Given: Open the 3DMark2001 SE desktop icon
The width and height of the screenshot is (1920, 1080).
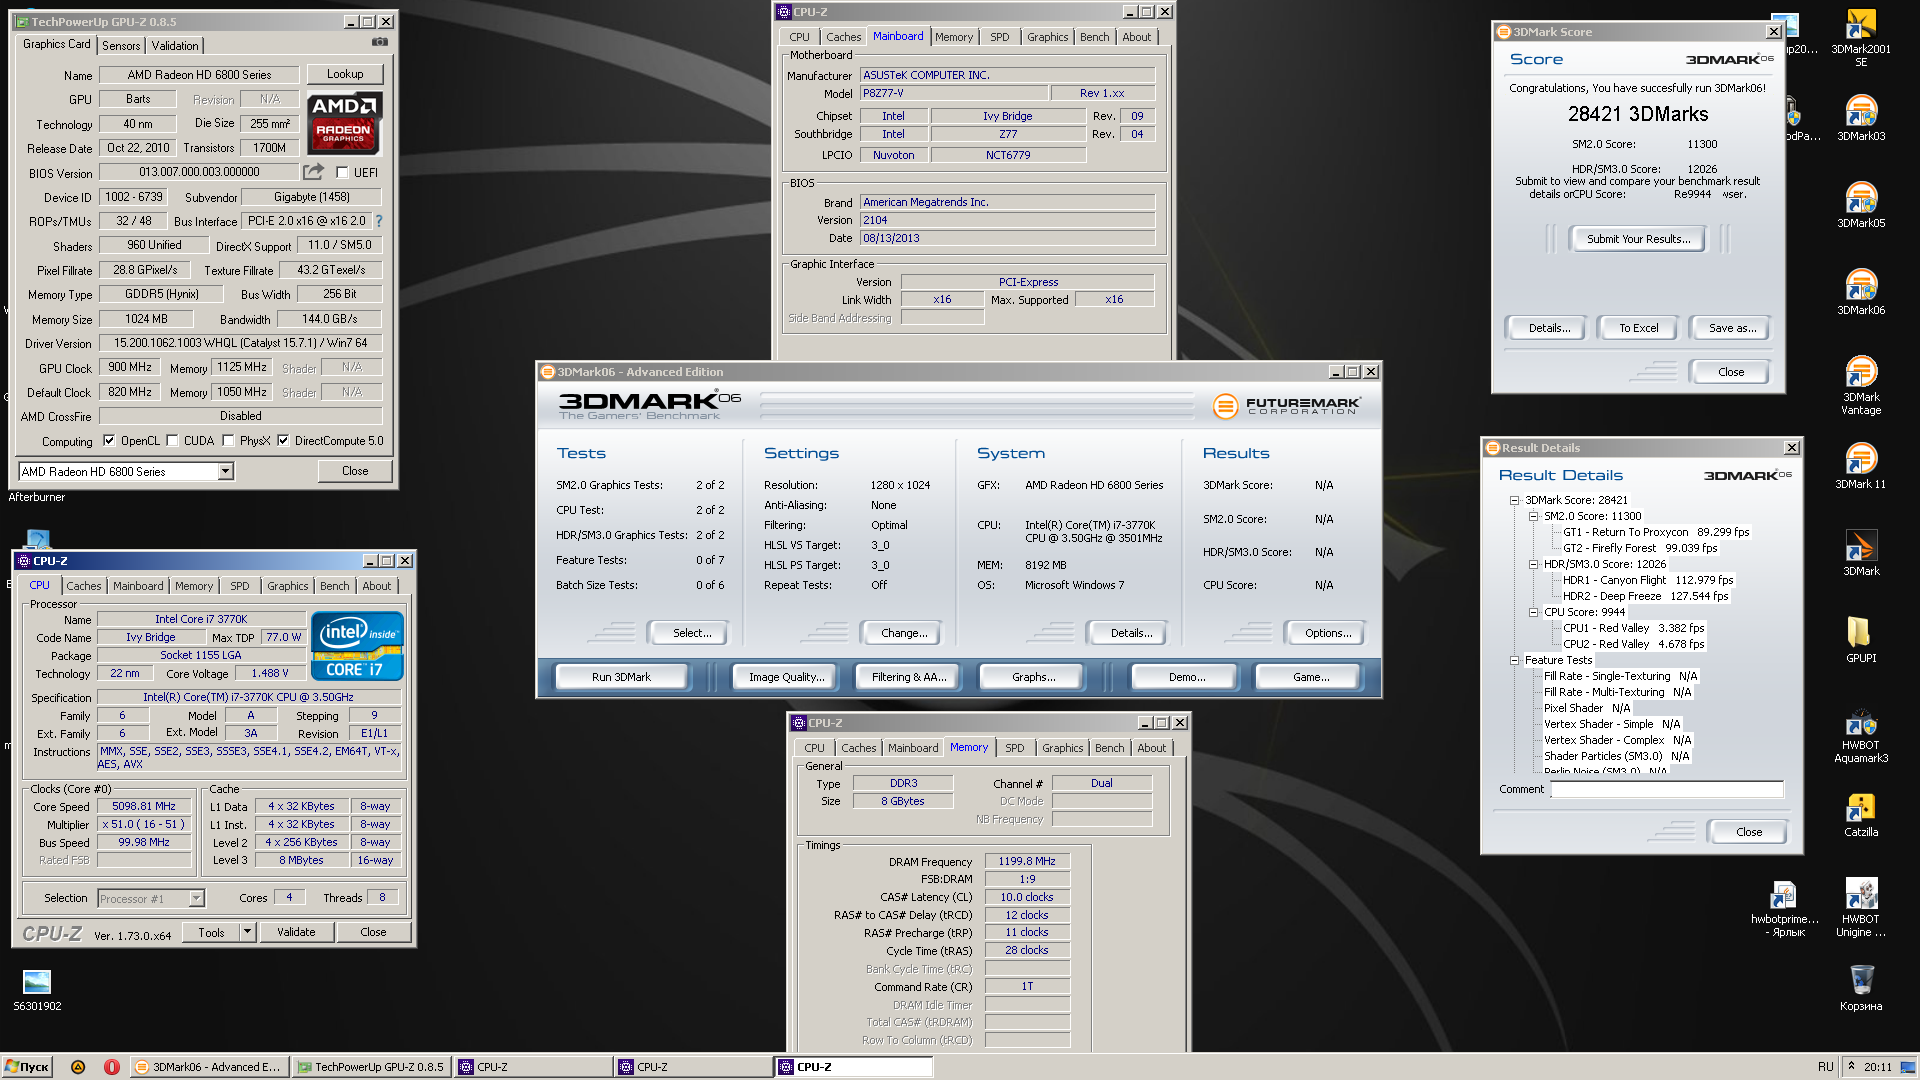Looking at the screenshot, I should pyautogui.click(x=1860, y=38).
